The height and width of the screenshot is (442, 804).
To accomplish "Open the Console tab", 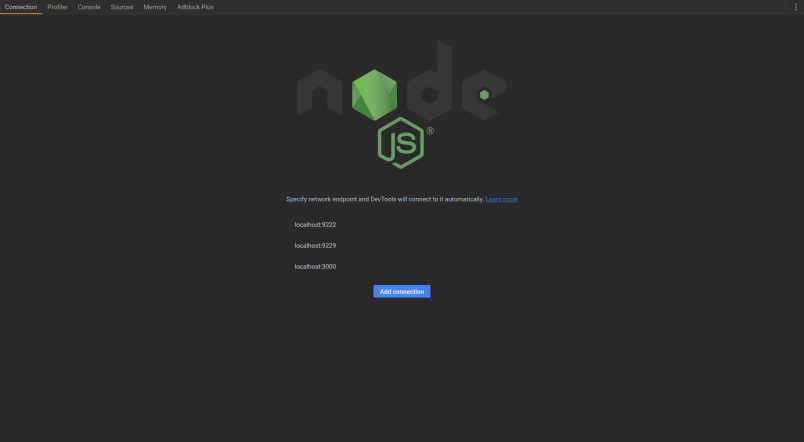I will pyautogui.click(x=89, y=7).
